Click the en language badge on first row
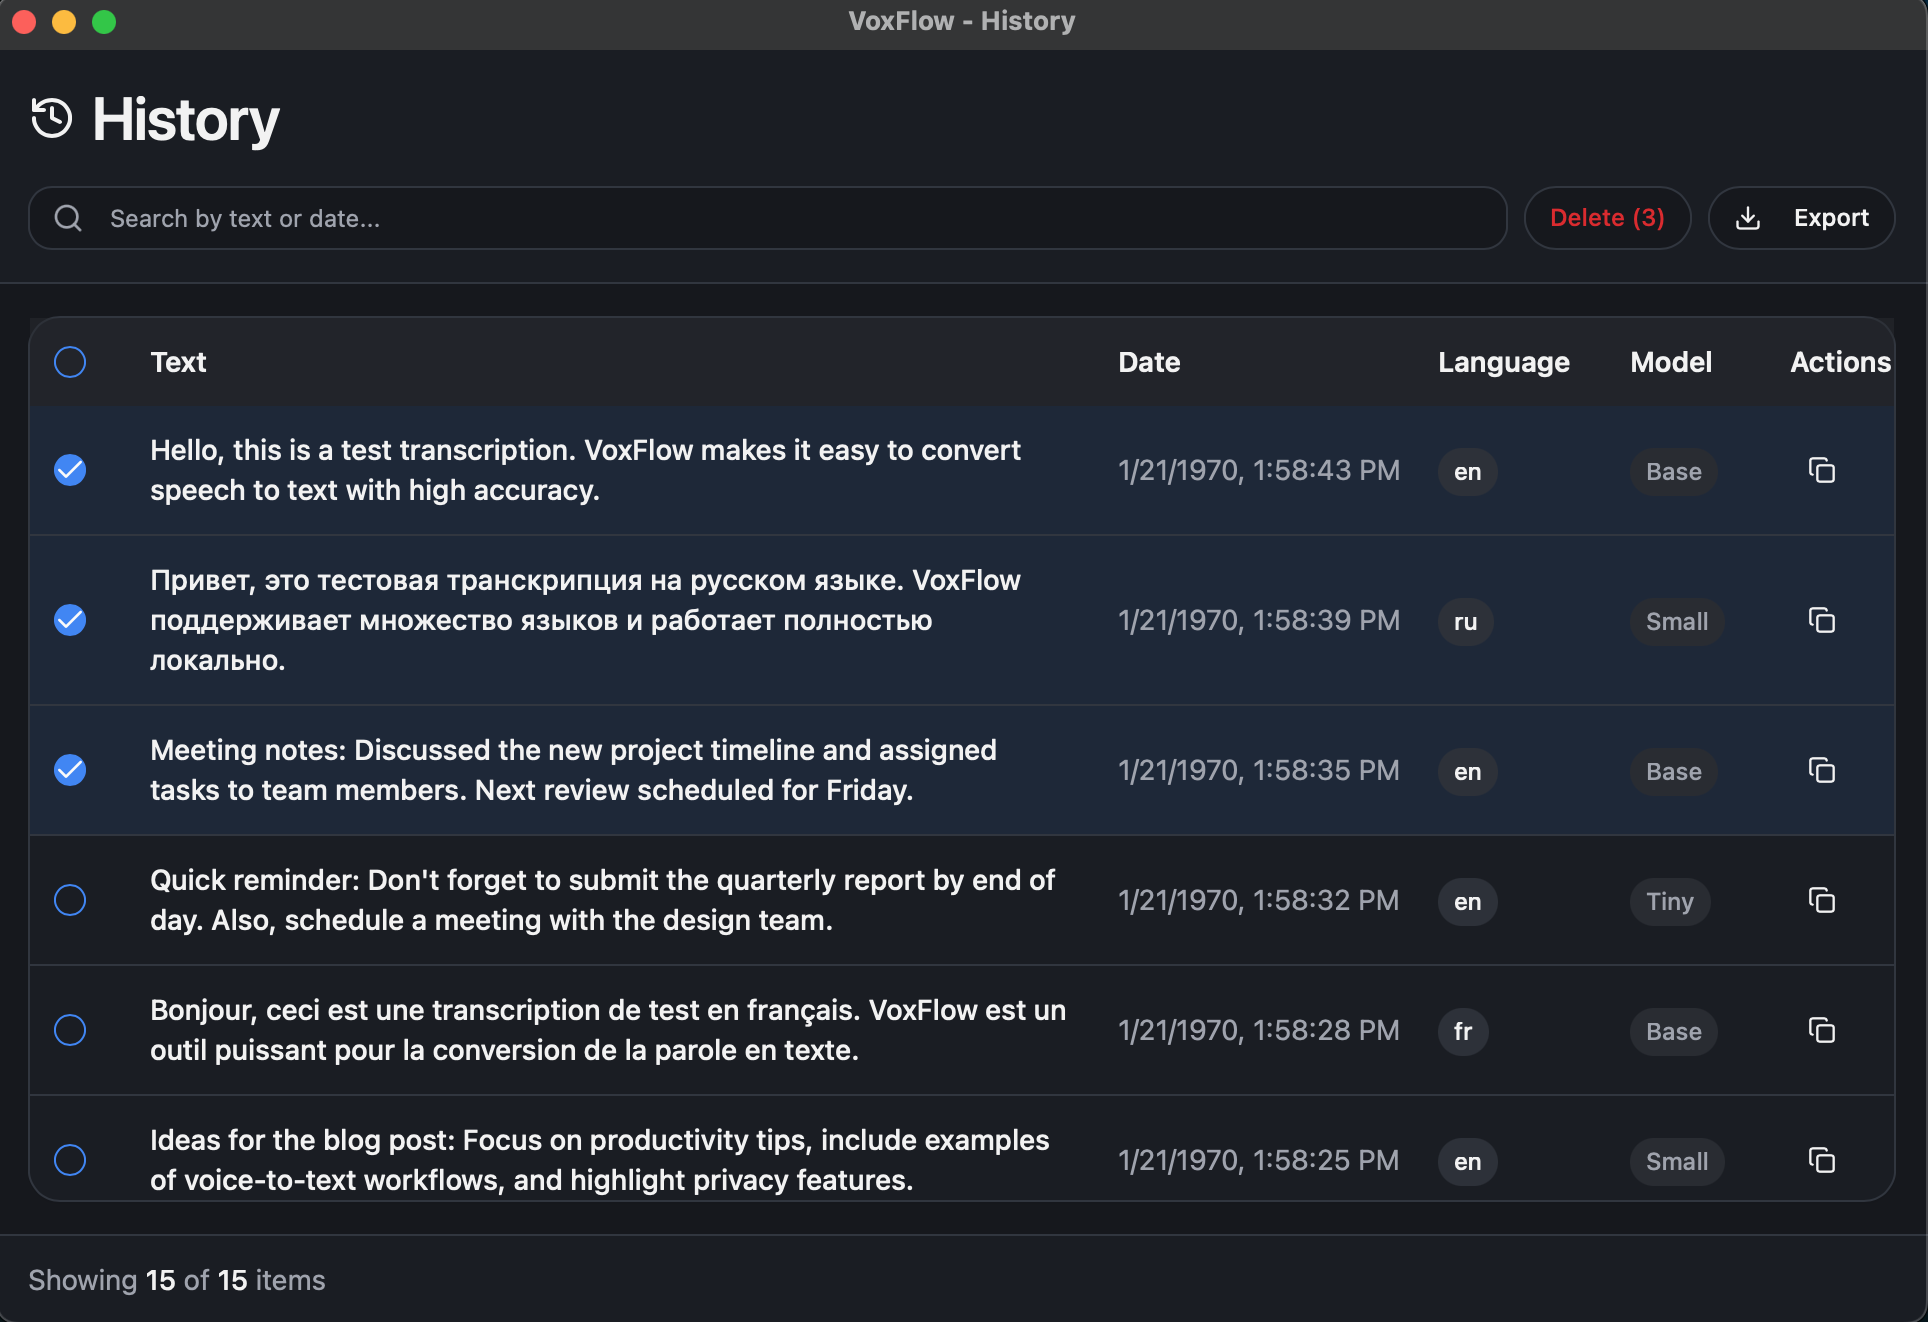 (1467, 471)
